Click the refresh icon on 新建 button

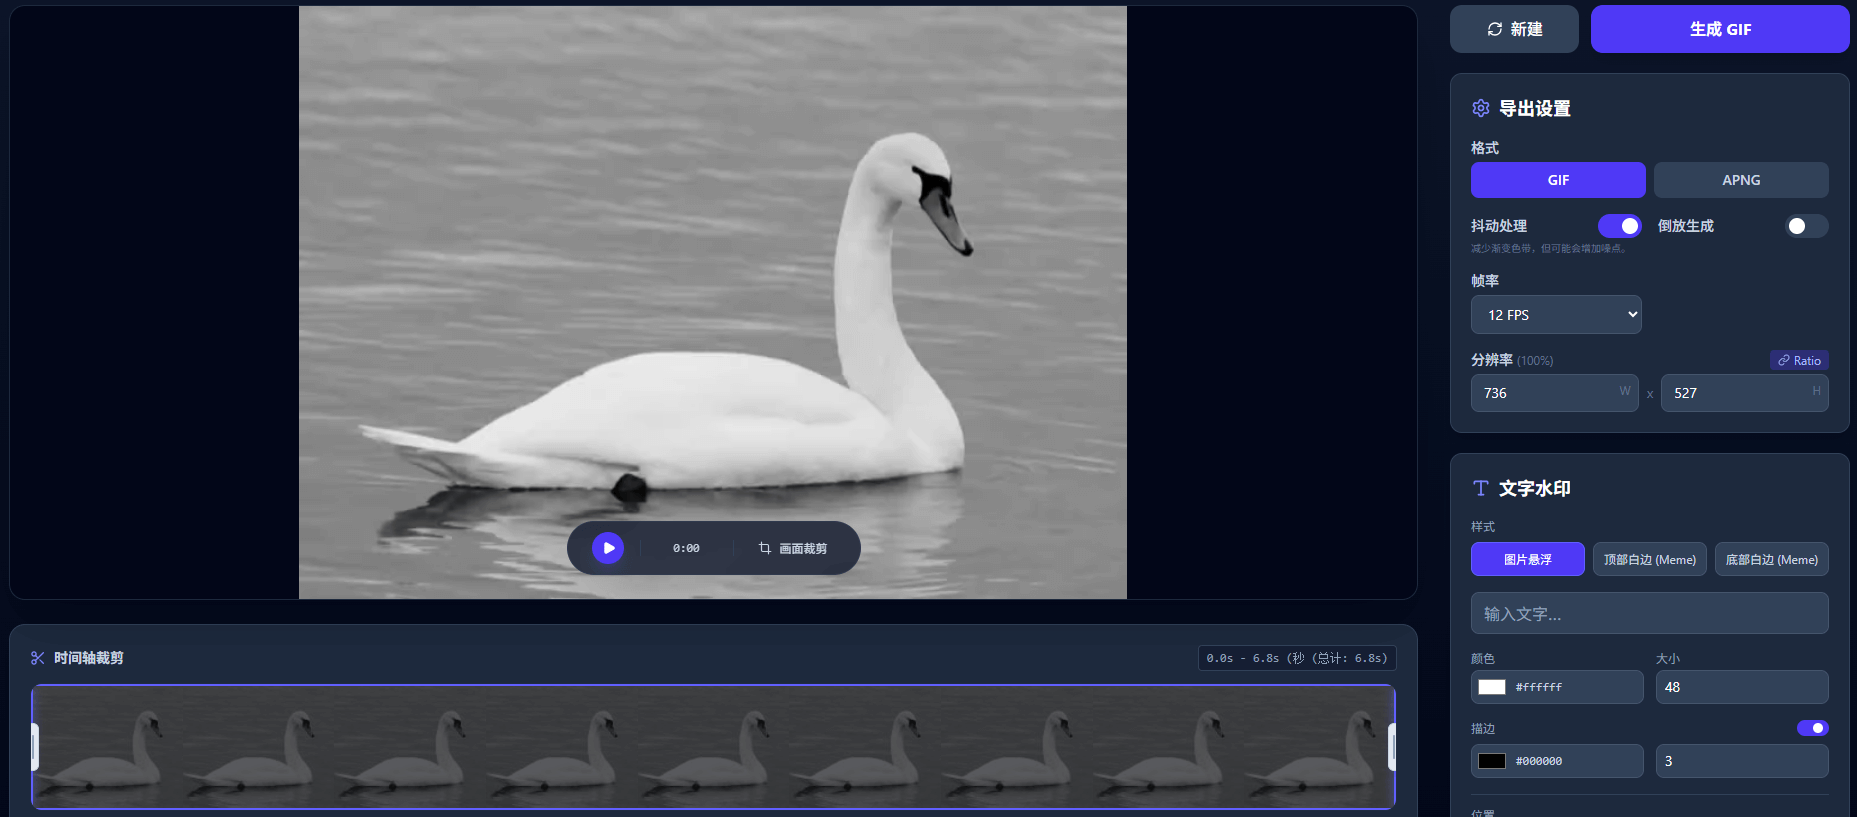[x=1495, y=29]
